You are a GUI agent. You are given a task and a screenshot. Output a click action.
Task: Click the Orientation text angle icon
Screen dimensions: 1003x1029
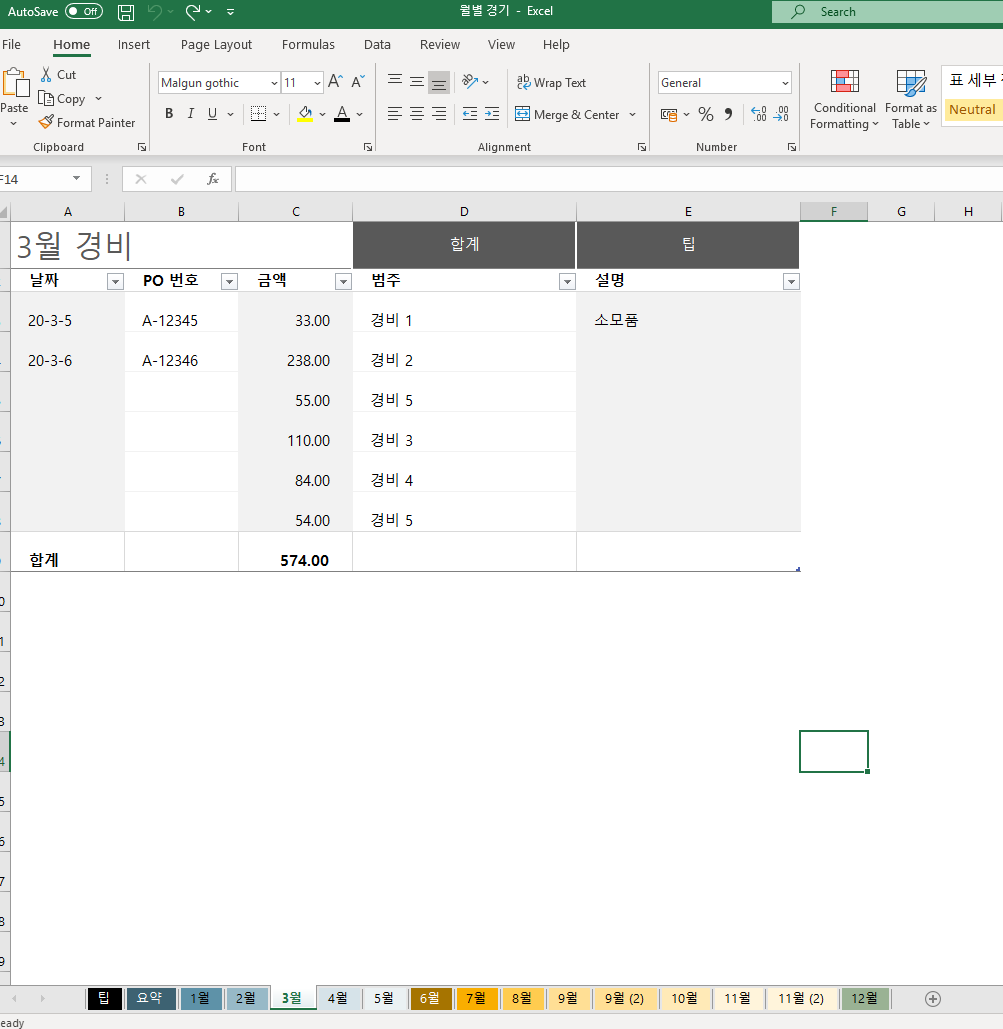pyautogui.click(x=470, y=81)
